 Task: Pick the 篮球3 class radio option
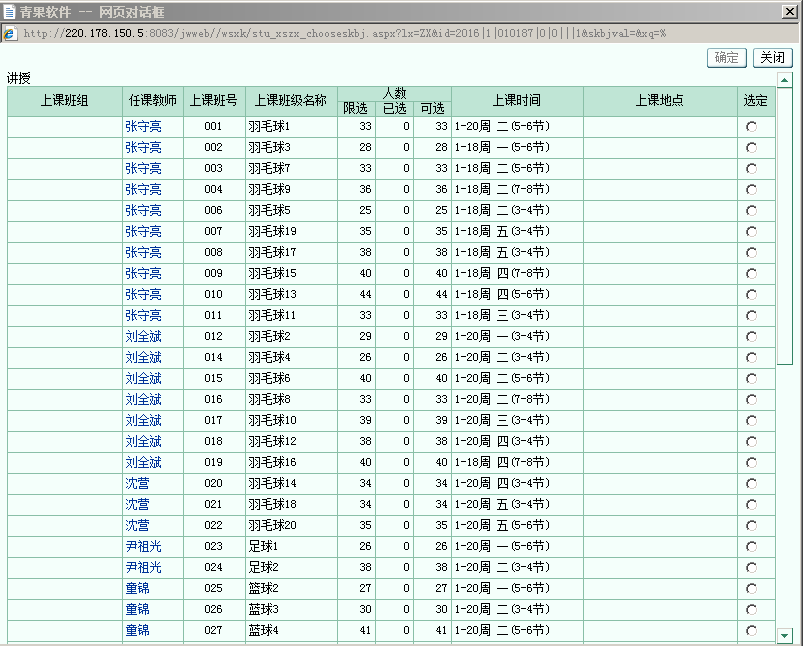(751, 610)
